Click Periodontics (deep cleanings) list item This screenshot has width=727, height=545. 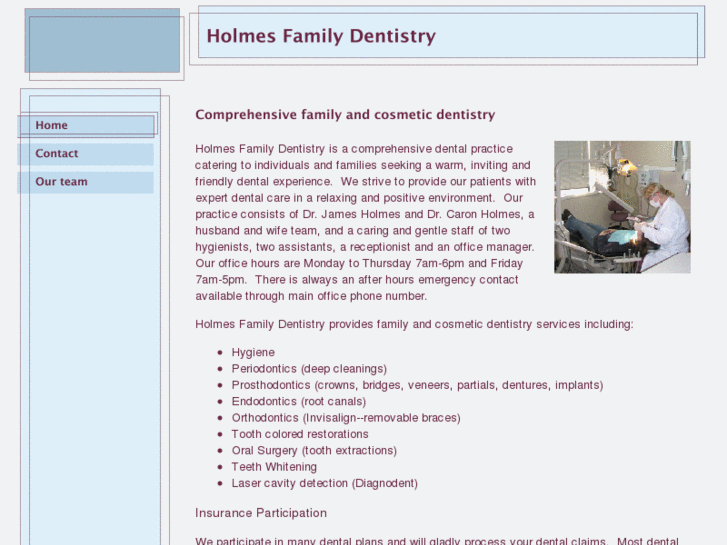click(x=309, y=369)
